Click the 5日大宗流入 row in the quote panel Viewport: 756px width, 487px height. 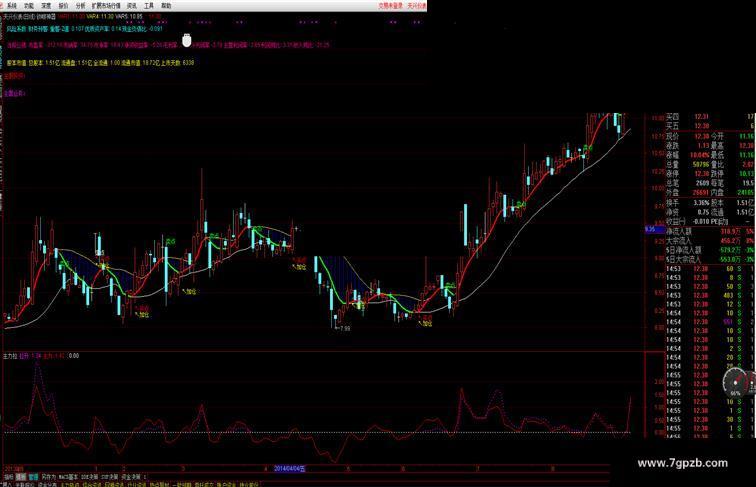pyautogui.click(x=710, y=259)
